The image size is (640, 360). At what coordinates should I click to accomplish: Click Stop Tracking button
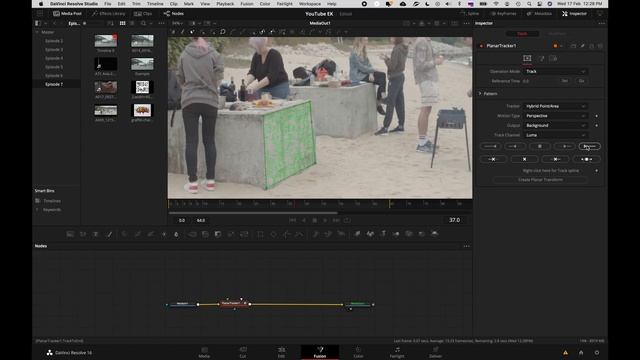pyautogui.click(x=540, y=146)
